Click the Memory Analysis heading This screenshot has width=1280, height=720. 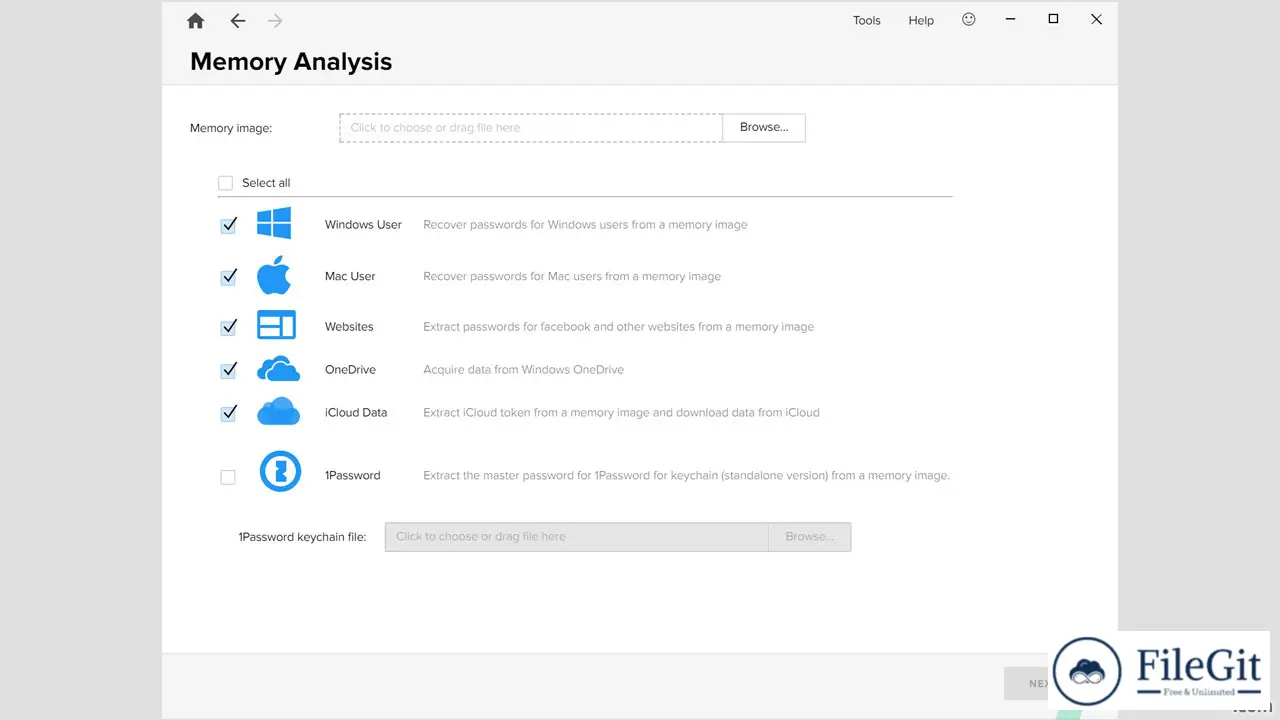coord(291,61)
